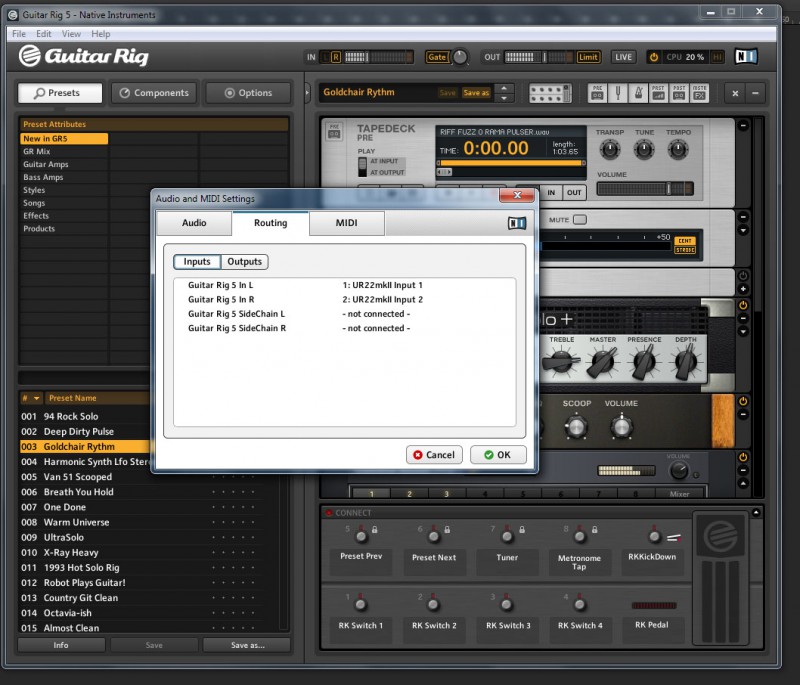
Task: Toggle the Tapedeck Pre icon in toolbar
Action: click(597, 93)
